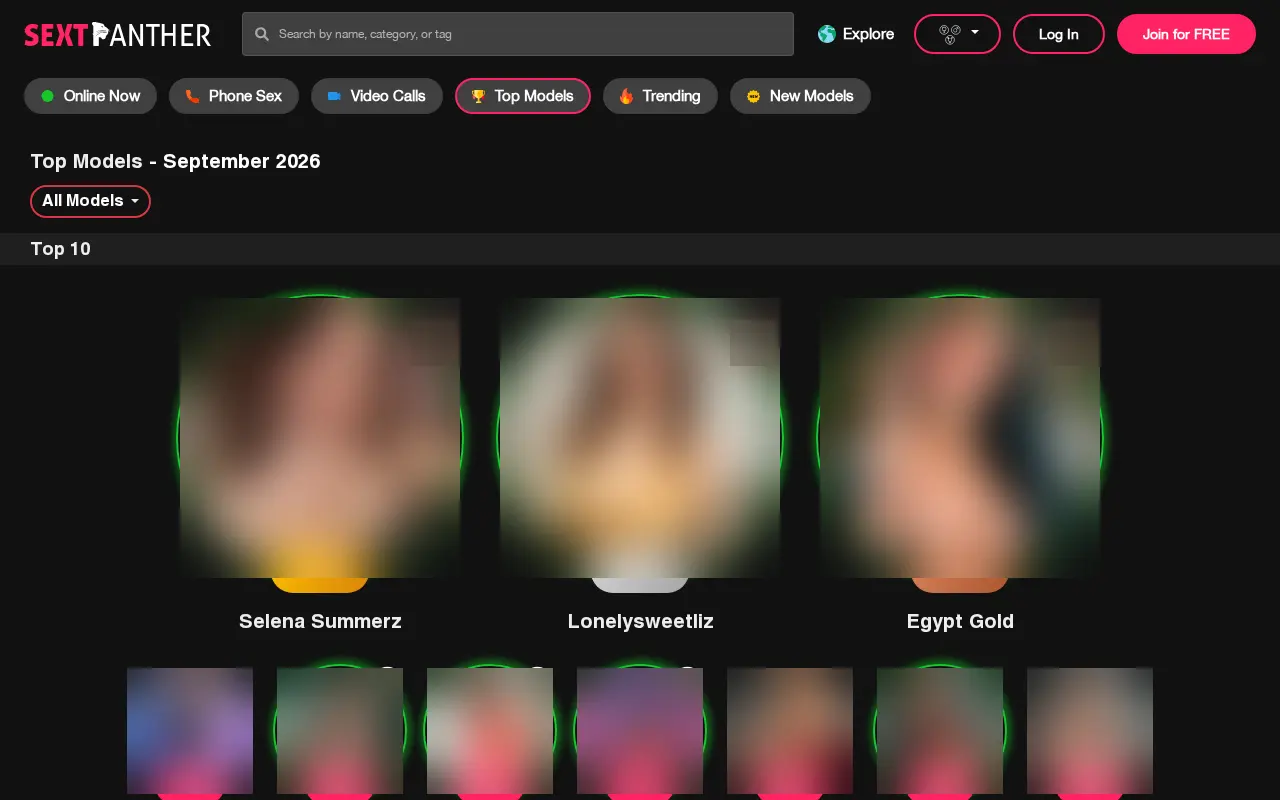Viewport: 1280px width, 800px height.
Task: Open the gender symbols dropdown
Action: click(x=957, y=34)
